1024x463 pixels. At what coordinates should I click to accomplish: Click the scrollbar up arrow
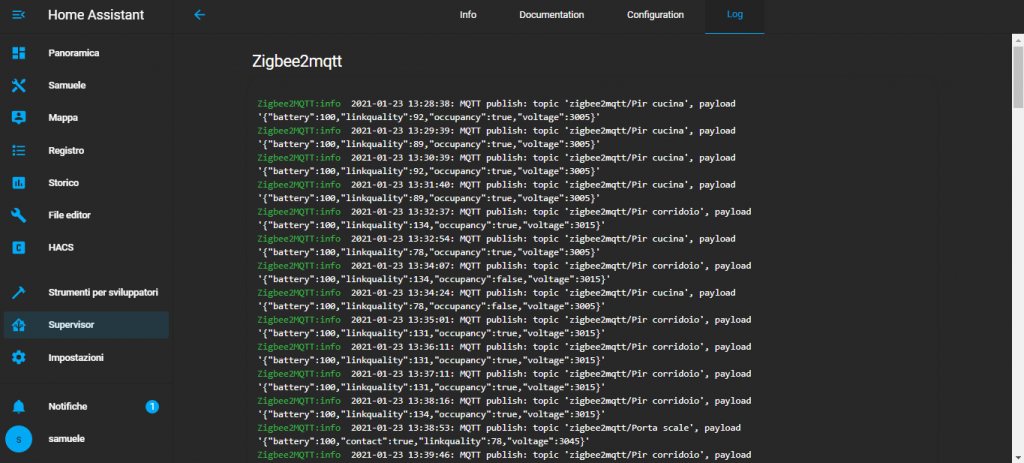pyautogui.click(x=1018, y=39)
